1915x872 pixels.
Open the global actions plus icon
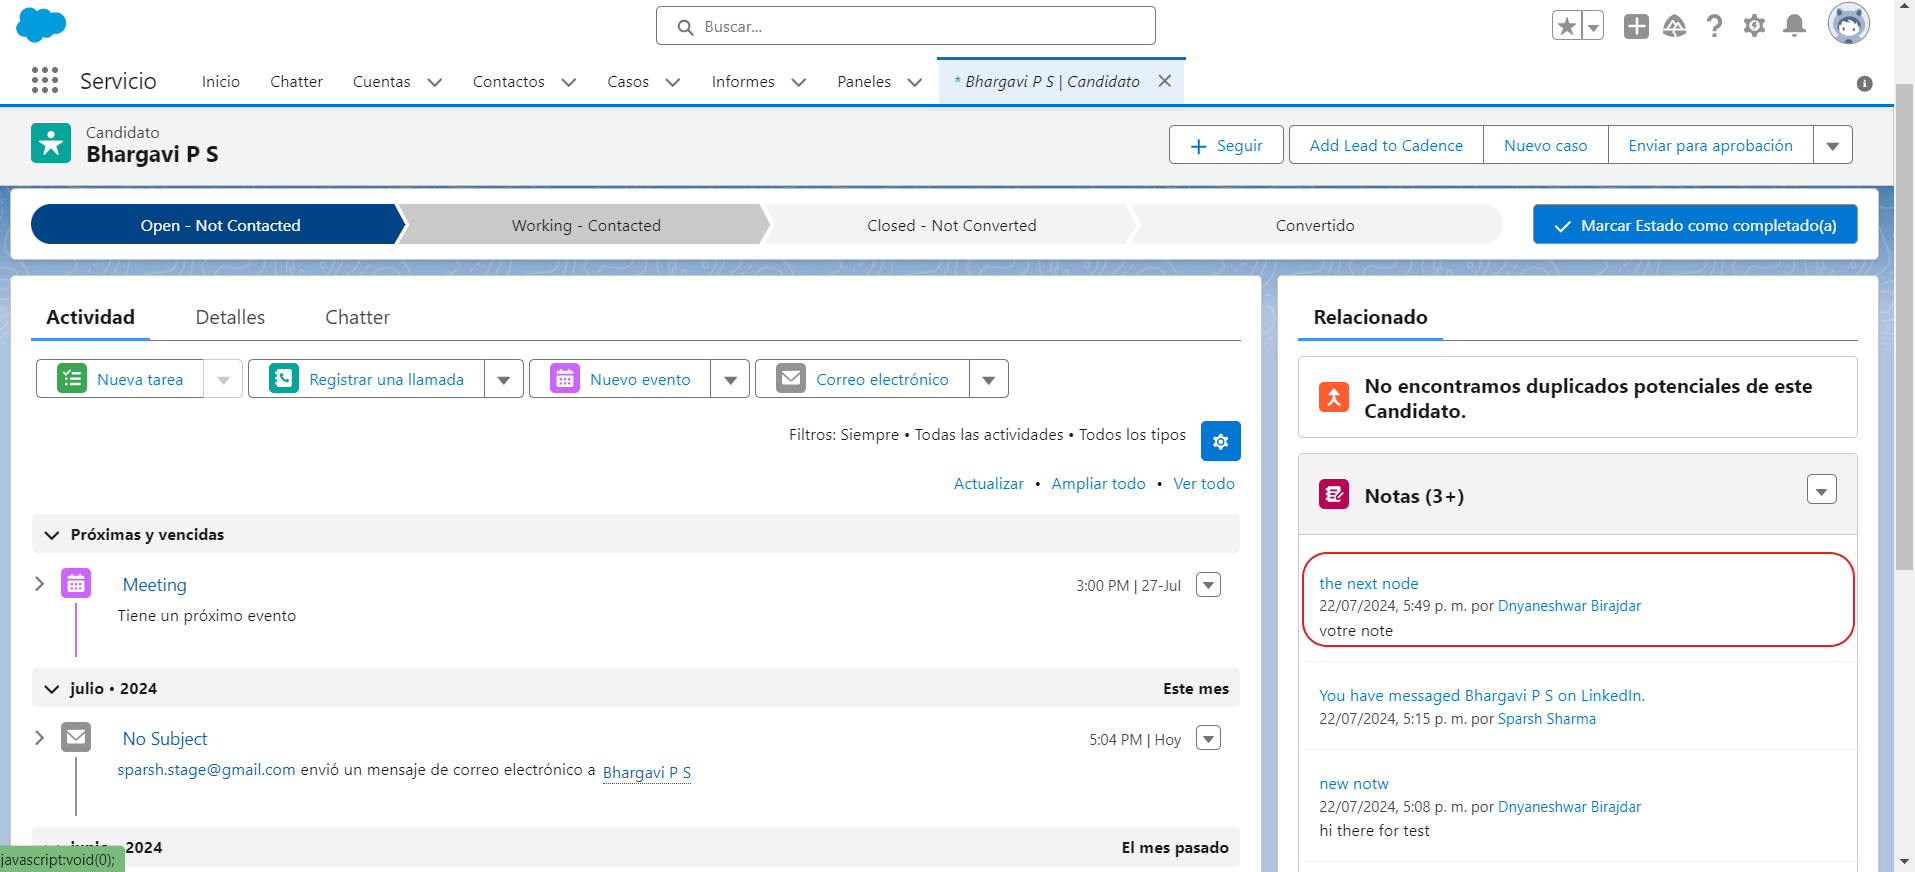pyautogui.click(x=1636, y=26)
